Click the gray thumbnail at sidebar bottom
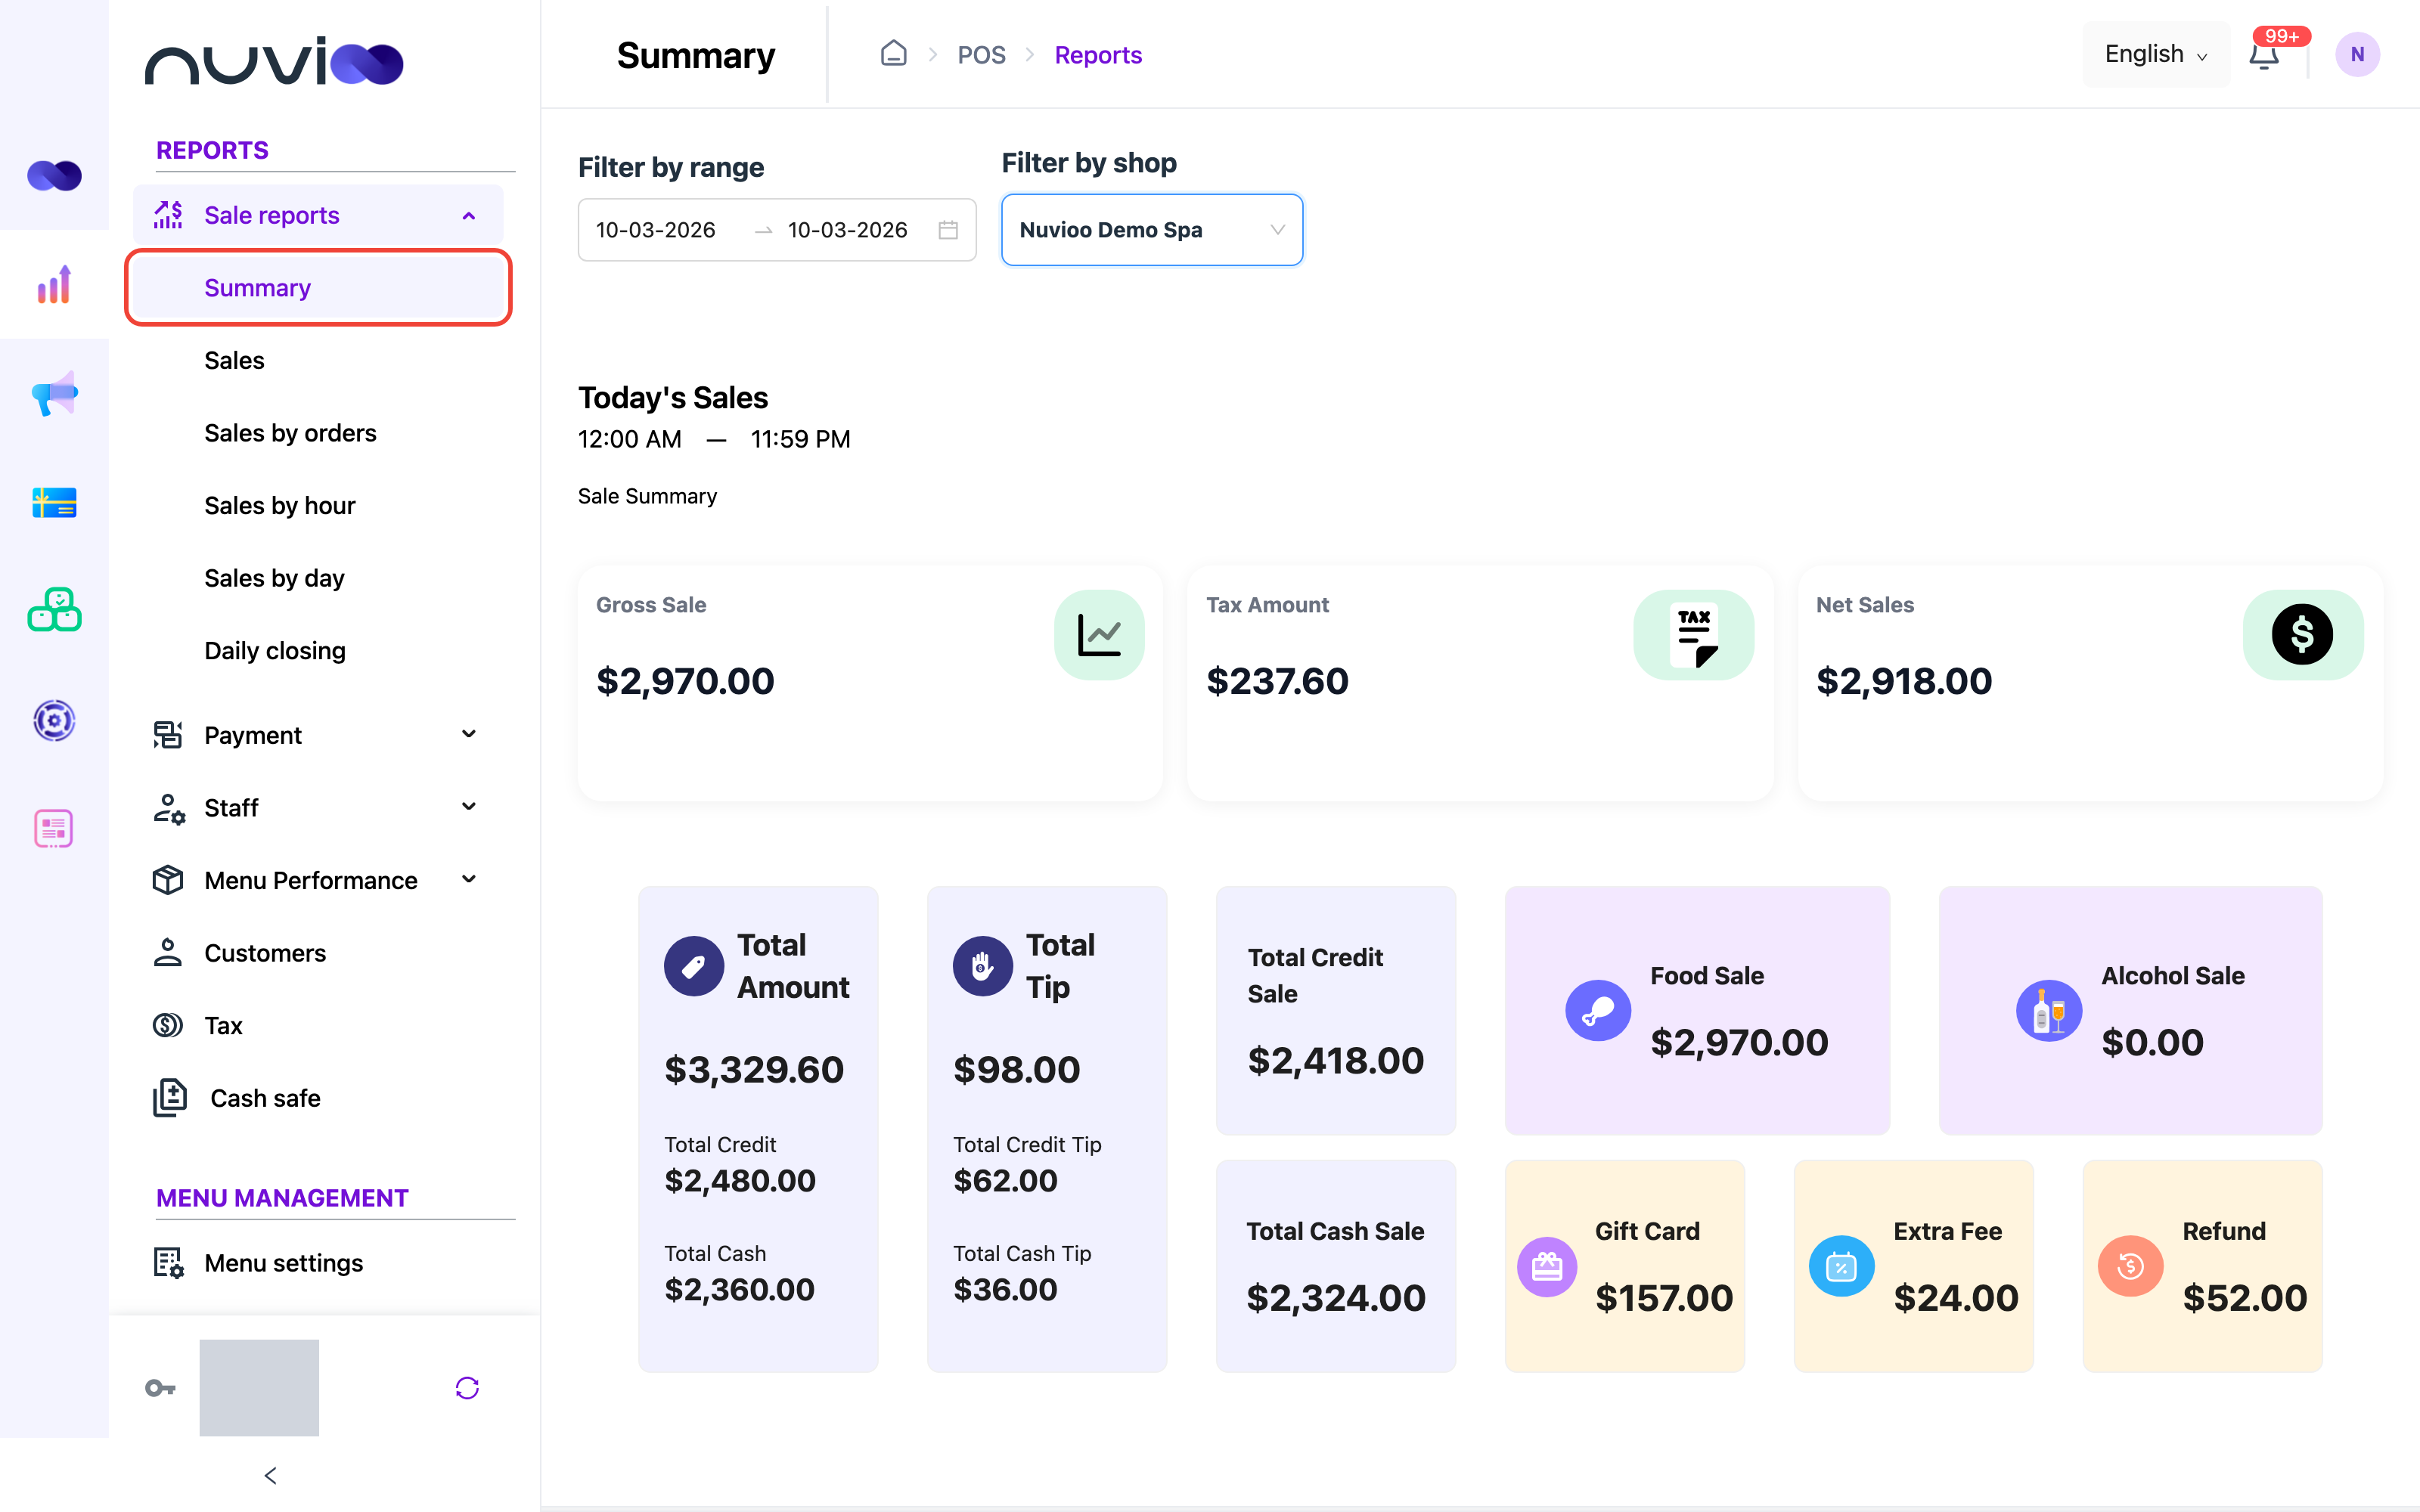The height and width of the screenshot is (1512, 2420). 259,1388
